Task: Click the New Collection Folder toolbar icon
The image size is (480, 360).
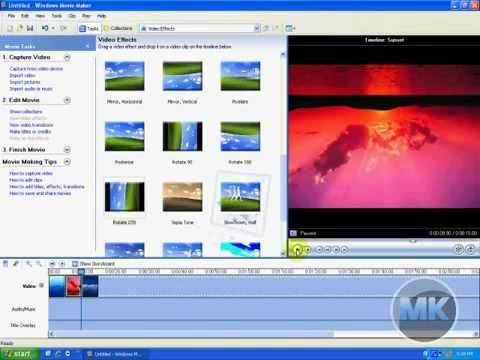Action: click(276, 28)
